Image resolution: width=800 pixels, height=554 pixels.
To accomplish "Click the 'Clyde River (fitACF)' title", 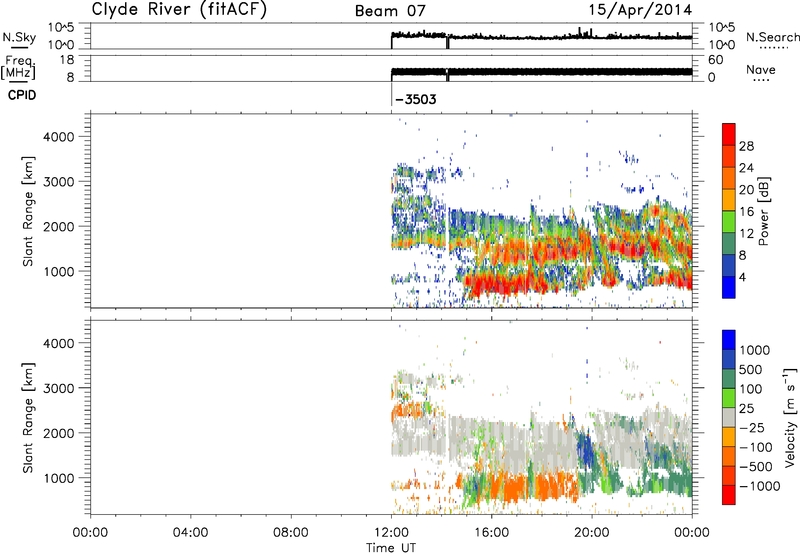I will click(x=179, y=9).
